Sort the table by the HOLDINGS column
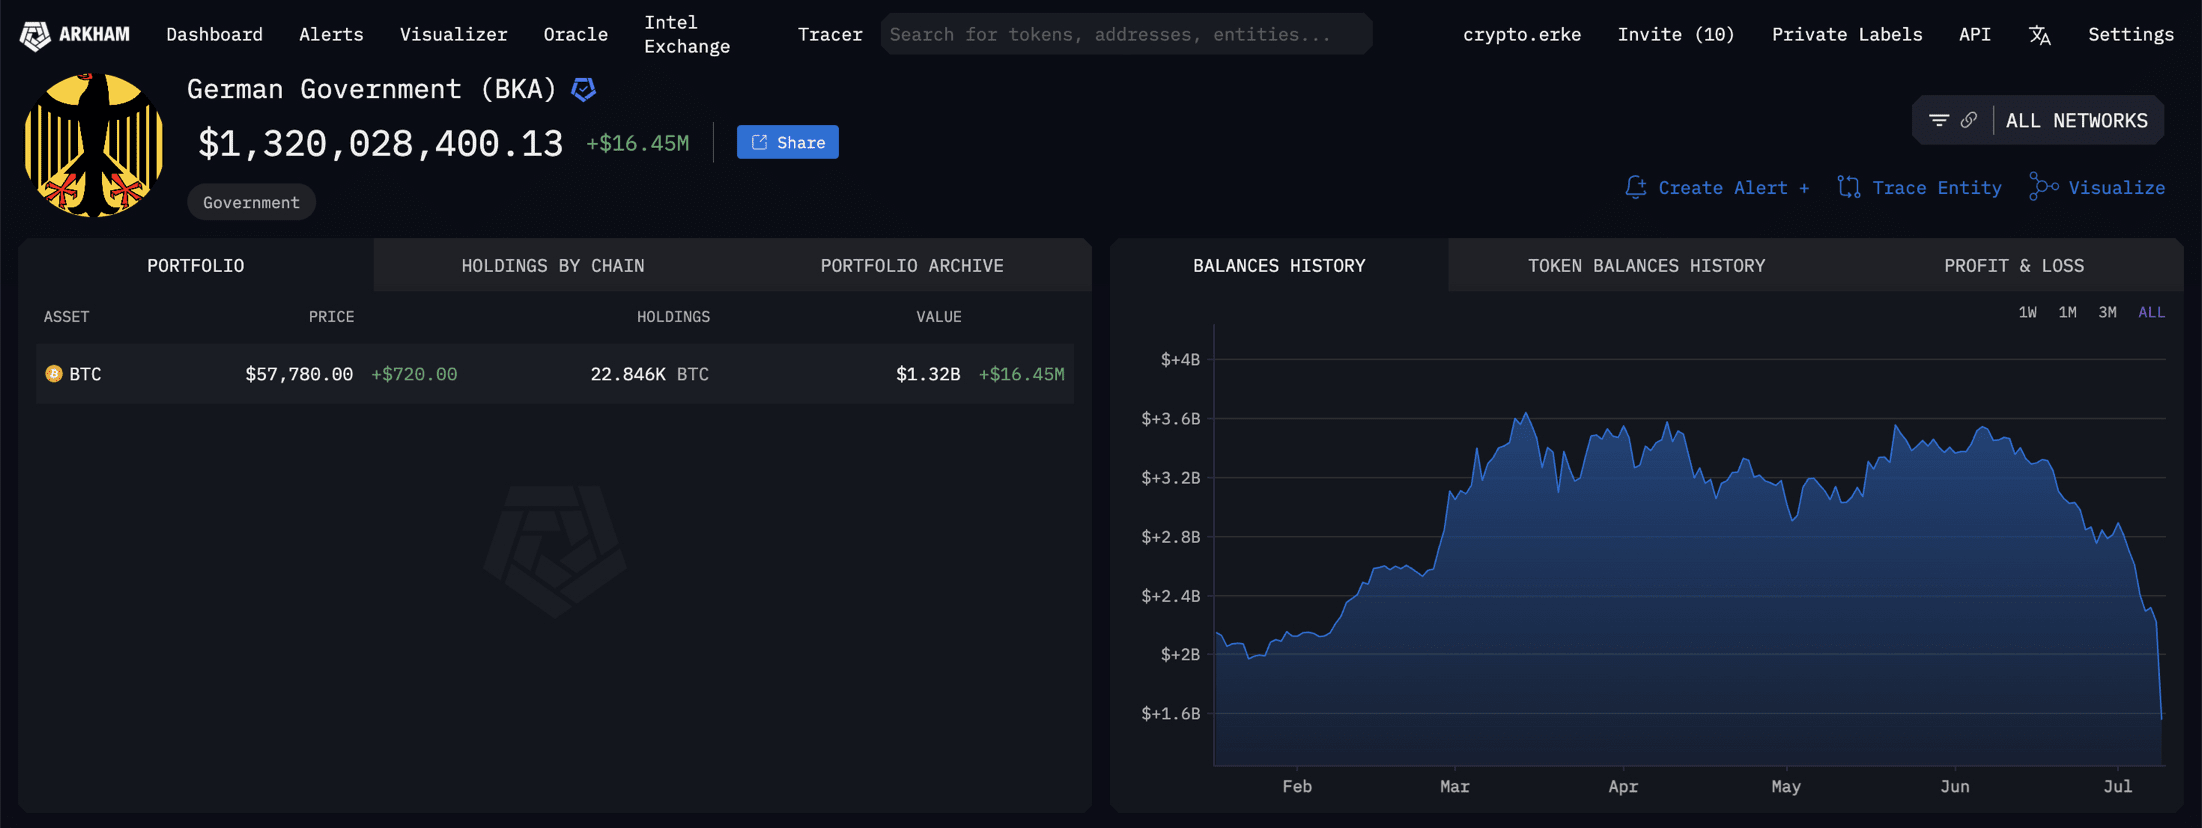Viewport: 2202px width, 828px height. click(x=673, y=317)
